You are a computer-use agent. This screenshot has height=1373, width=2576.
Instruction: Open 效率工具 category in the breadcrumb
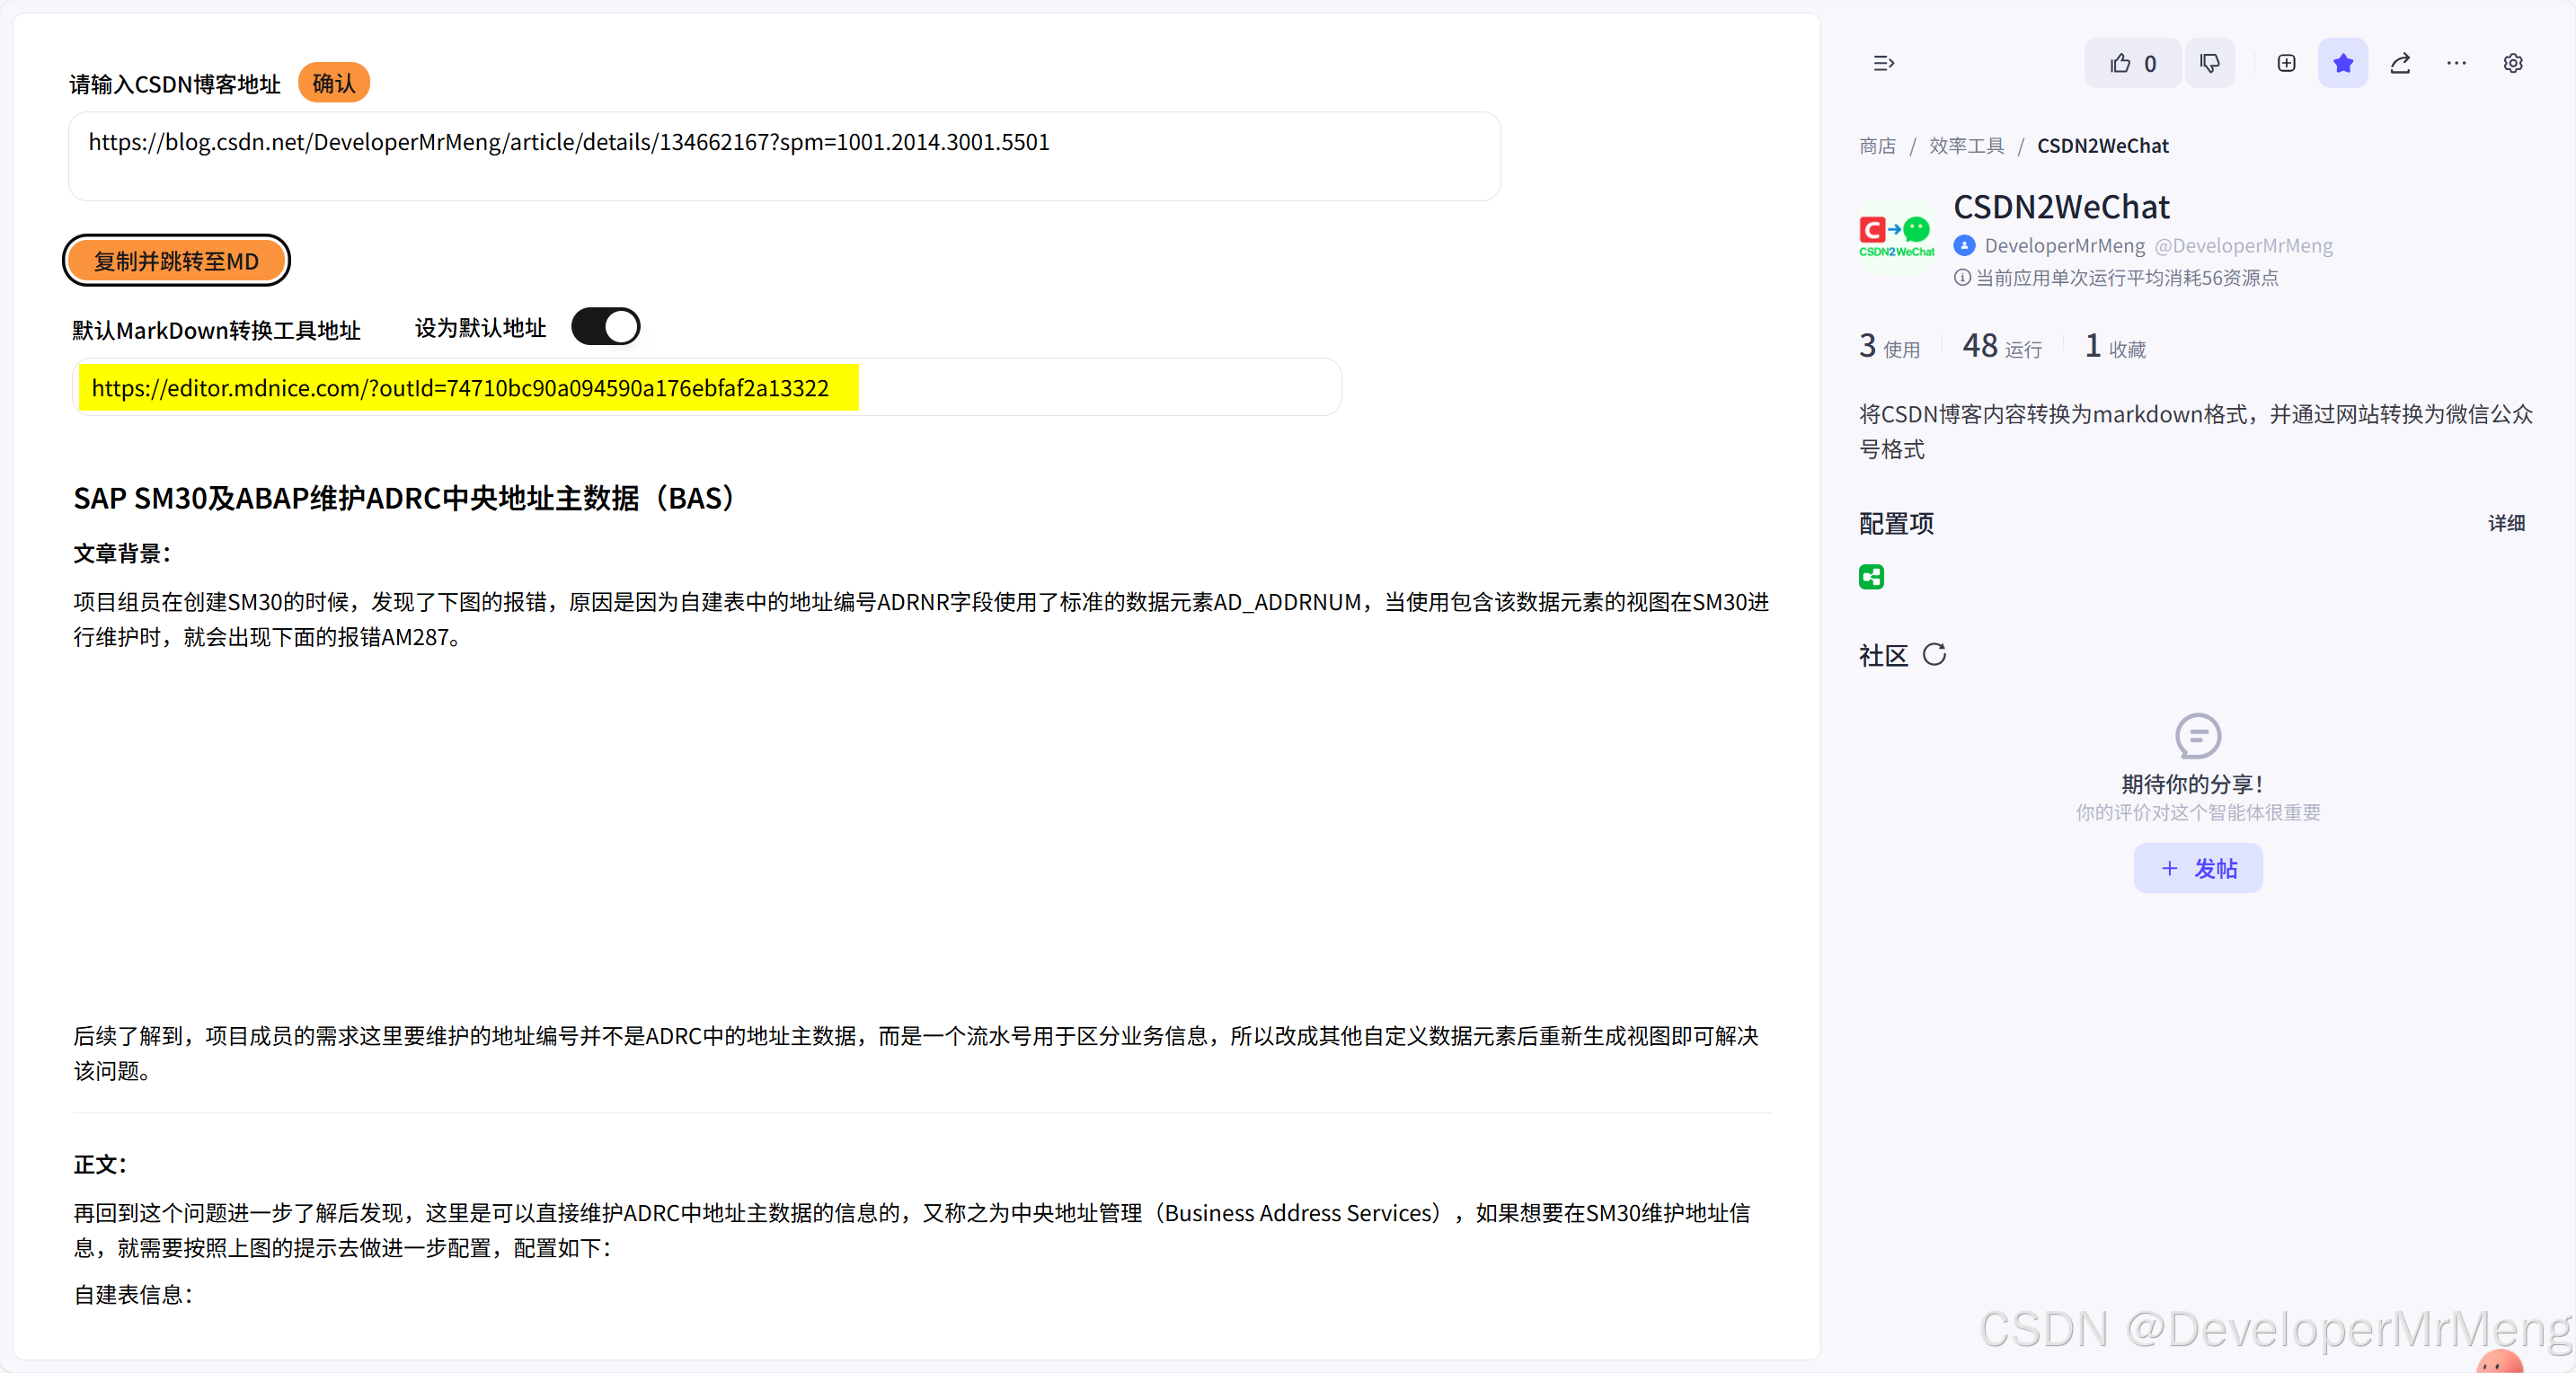coord(1966,146)
